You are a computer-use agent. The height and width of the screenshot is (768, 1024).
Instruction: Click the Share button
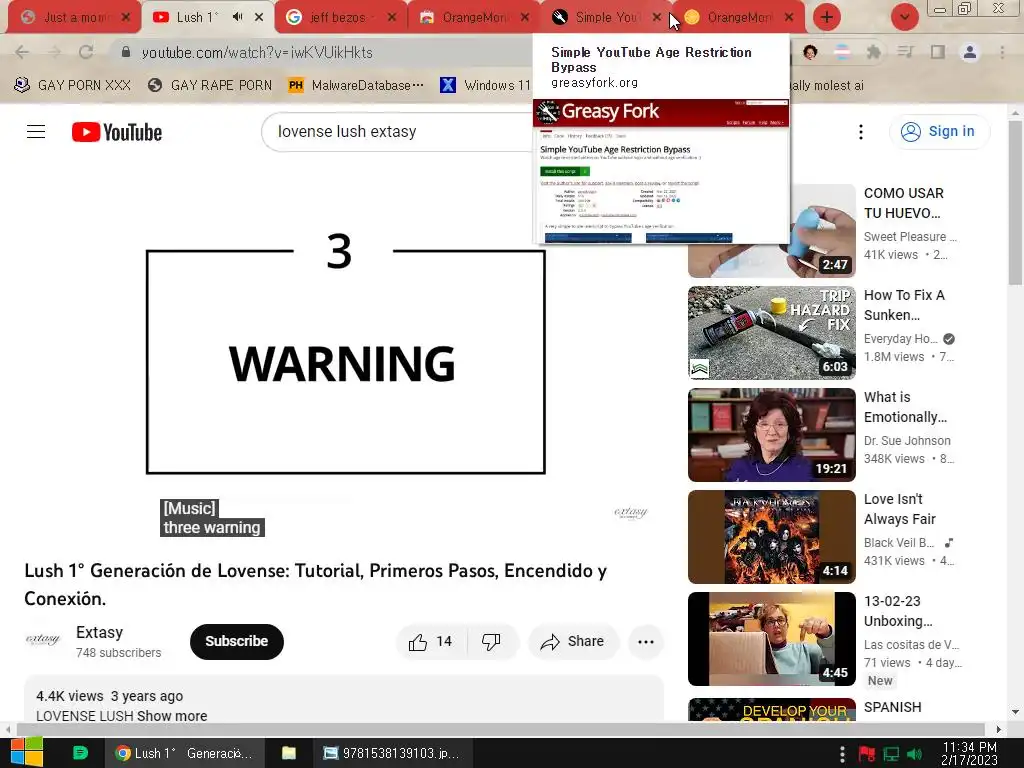(573, 642)
